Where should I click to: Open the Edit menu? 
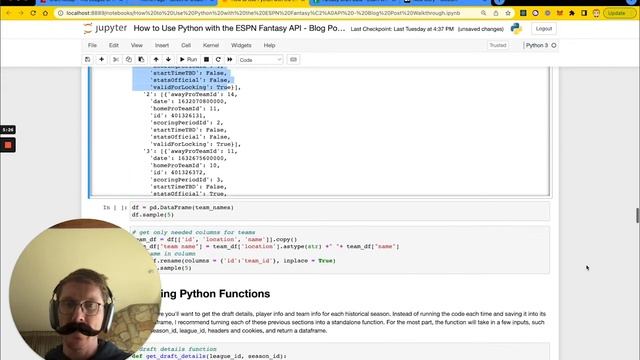[114, 45]
